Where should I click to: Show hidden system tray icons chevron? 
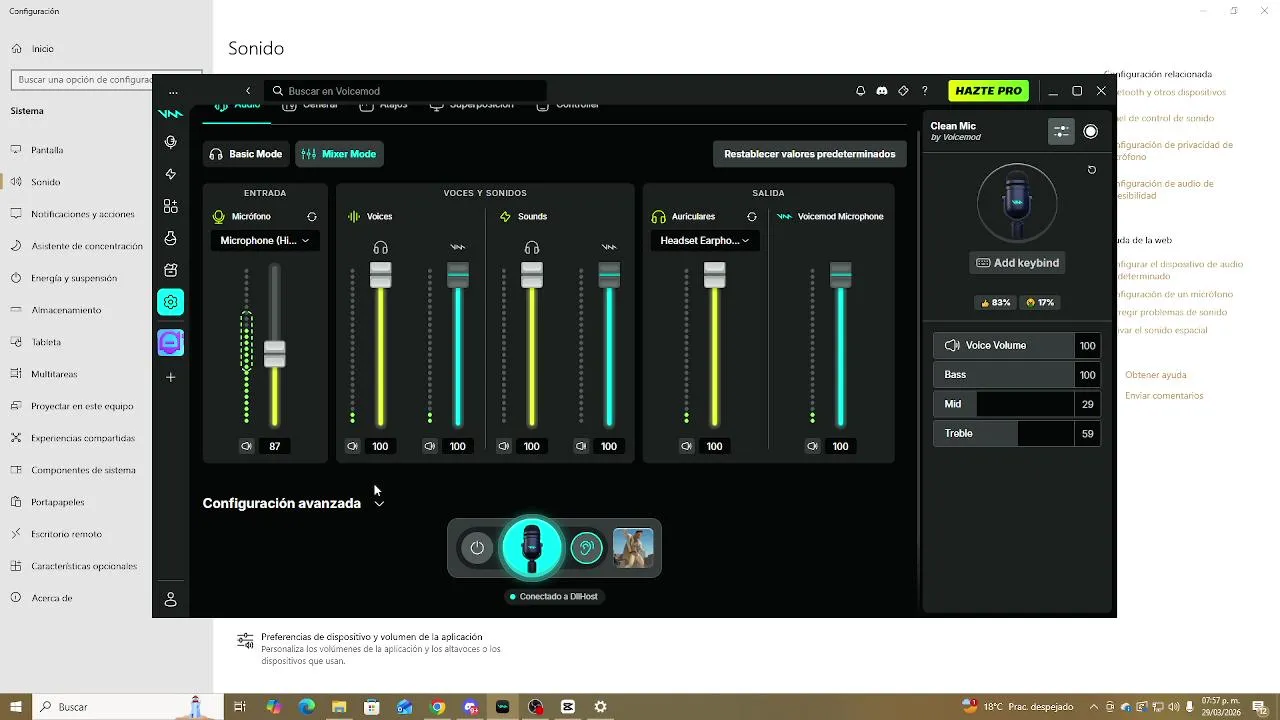1094,707
